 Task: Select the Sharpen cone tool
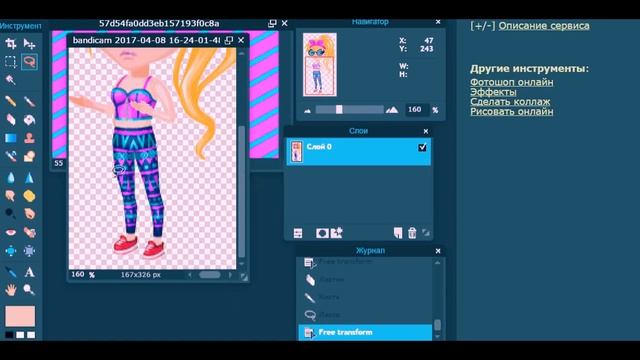pyautogui.click(x=29, y=178)
